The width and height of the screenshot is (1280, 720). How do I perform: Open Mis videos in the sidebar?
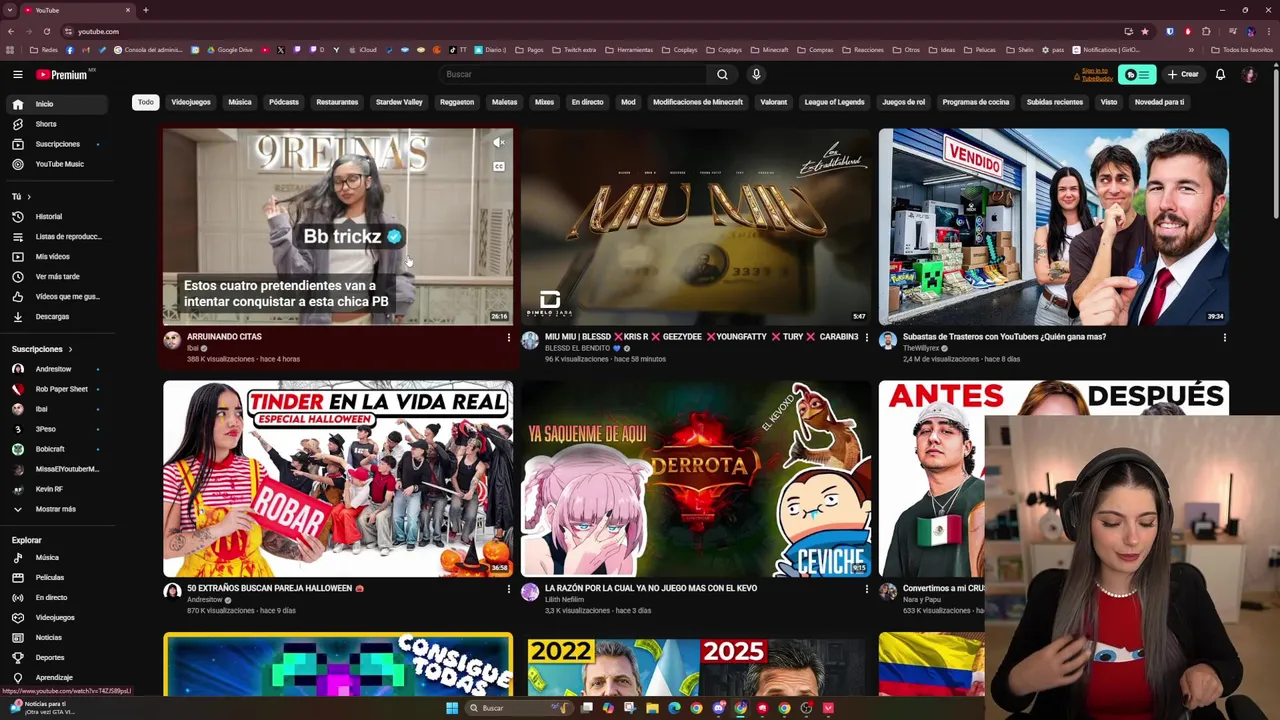tap(56, 256)
